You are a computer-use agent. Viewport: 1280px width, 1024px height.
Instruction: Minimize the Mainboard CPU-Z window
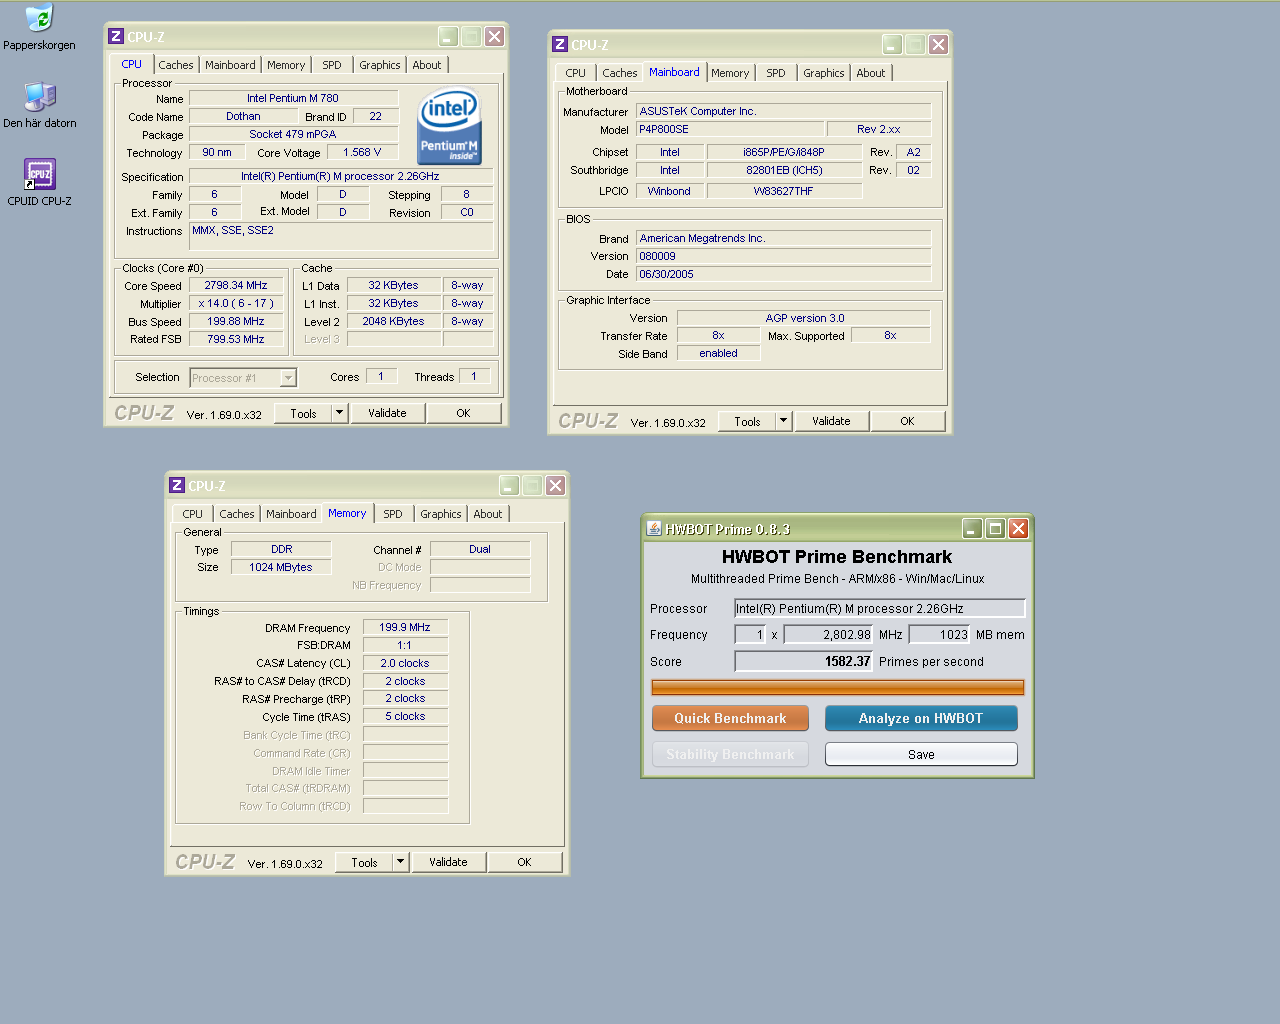click(892, 45)
